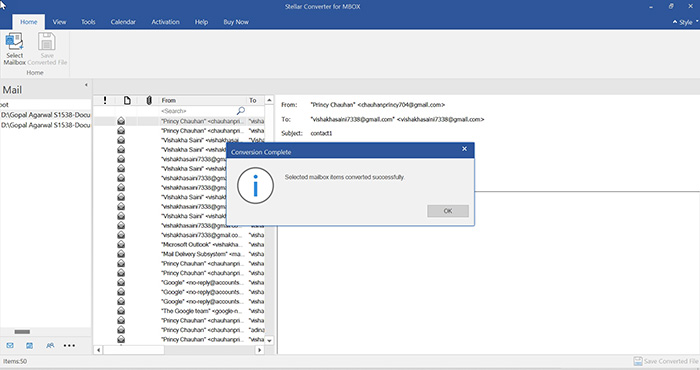Close the Conversion Complete dialog with X
The height and width of the screenshot is (370, 700).
[464, 149]
